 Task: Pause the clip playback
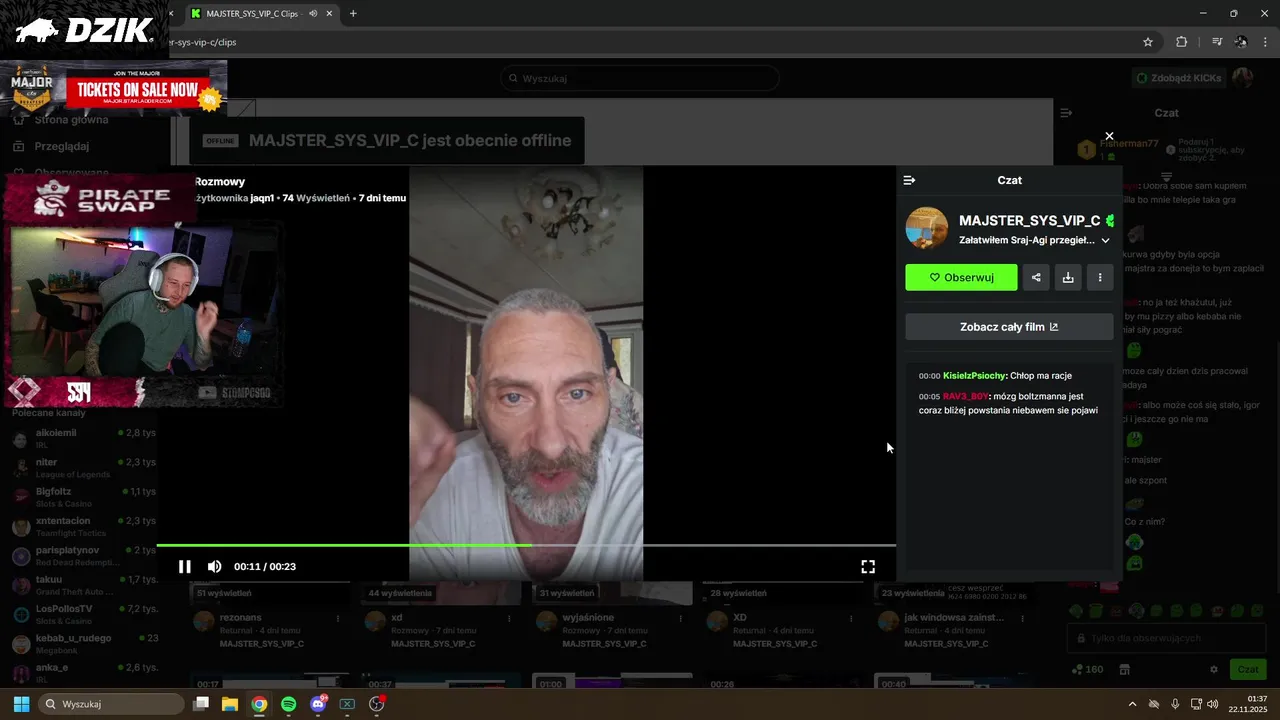pyautogui.click(x=185, y=566)
